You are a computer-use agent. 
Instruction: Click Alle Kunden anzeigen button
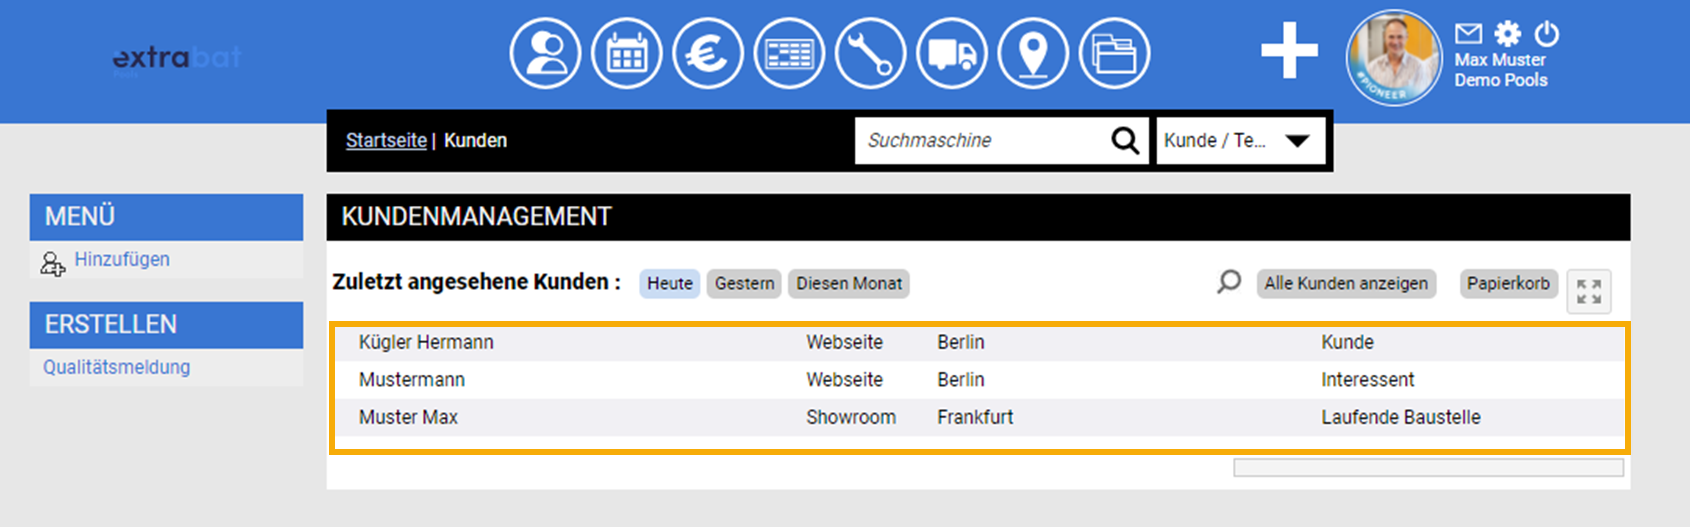pos(1345,283)
